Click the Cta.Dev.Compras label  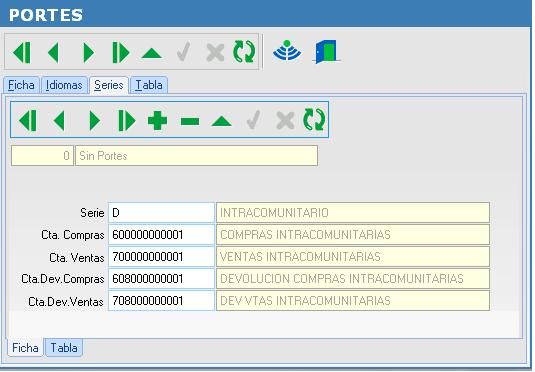click(63, 279)
